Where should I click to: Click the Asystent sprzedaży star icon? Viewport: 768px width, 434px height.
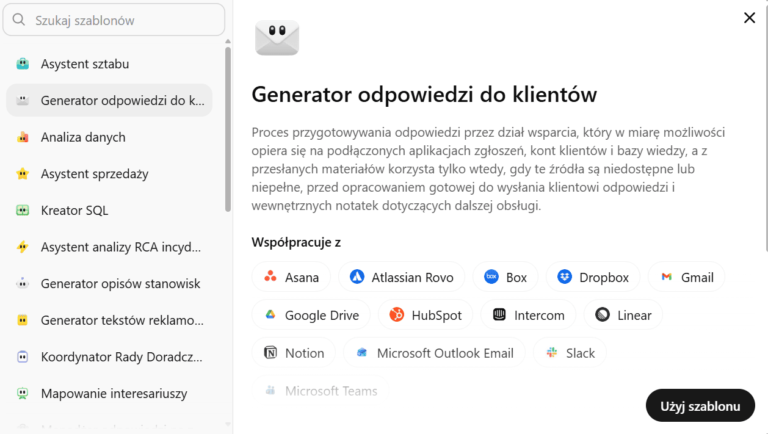click(x=23, y=173)
